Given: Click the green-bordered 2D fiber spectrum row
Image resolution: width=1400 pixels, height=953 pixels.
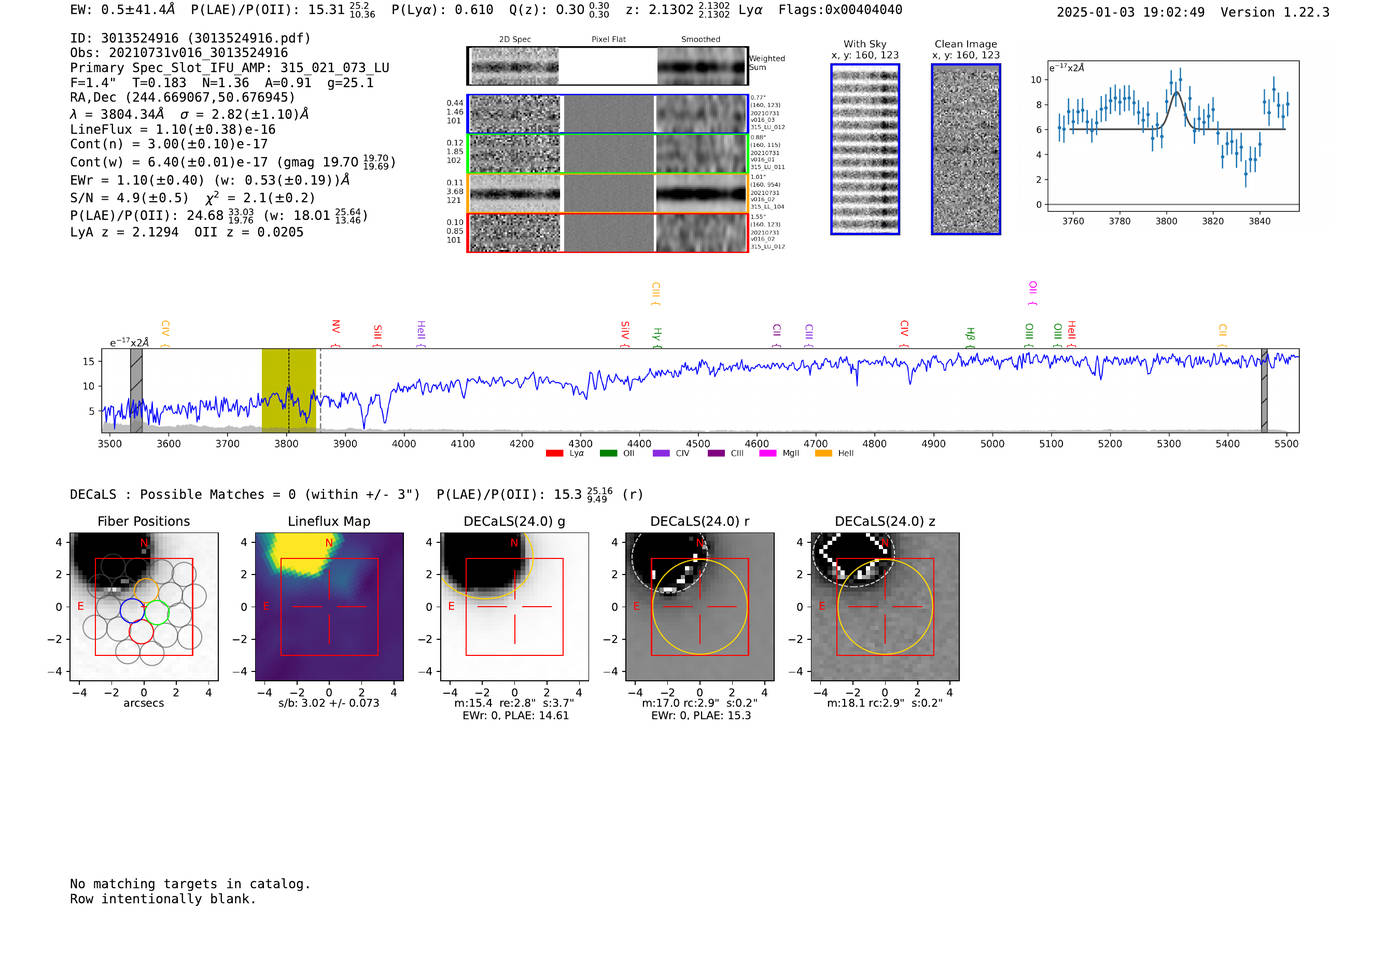Looking at the screenshot, I should click(608, 154).
